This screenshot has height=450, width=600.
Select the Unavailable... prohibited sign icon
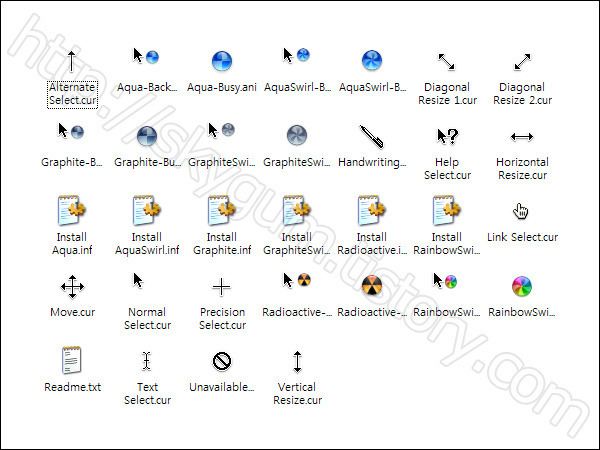(x=222, y=361)
